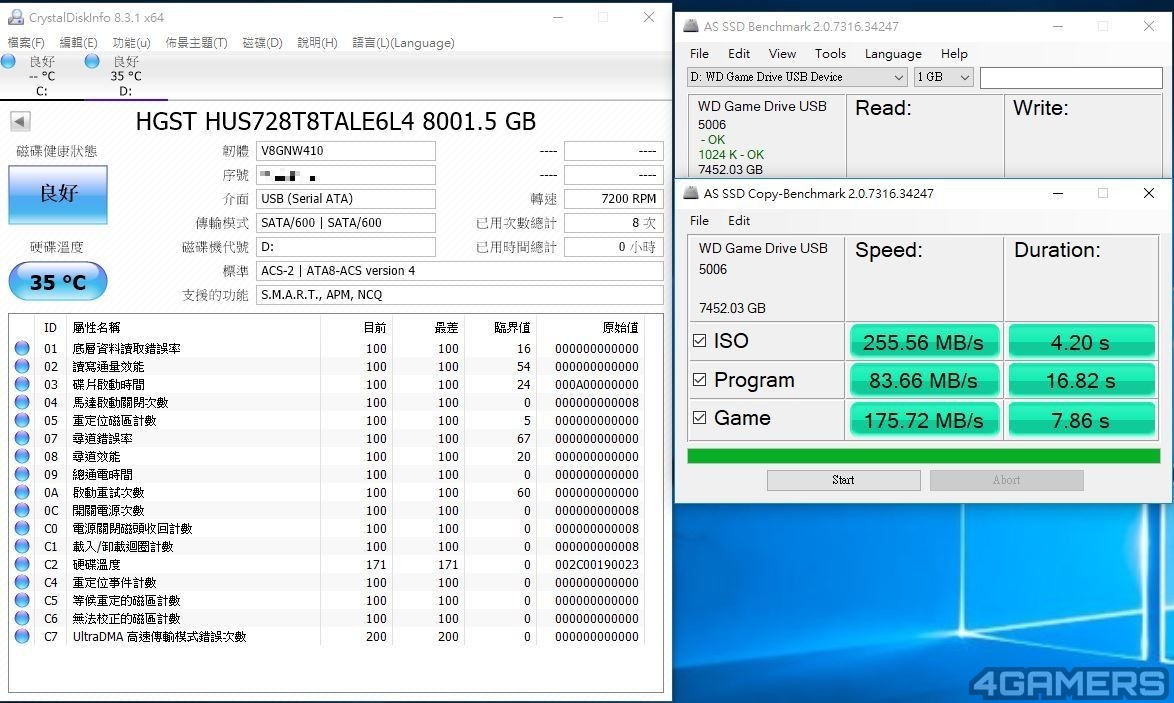
Task: Open the 1 GB test size dropdown
Action: click(x=943, y=77)
